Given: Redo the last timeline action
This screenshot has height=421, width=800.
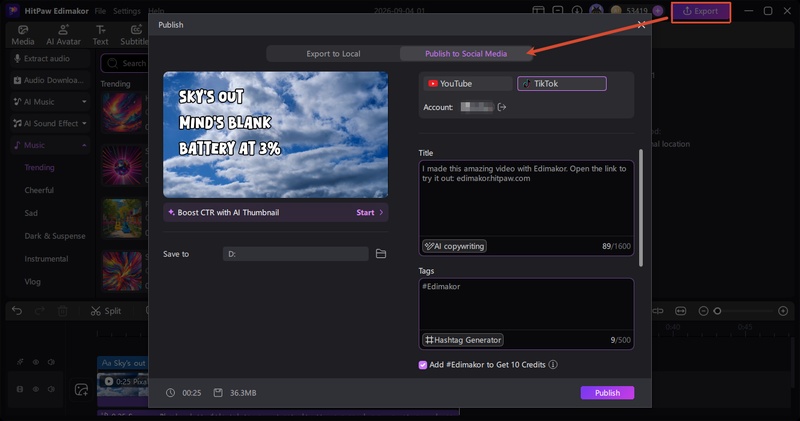Looking at the screenshot, I should coord(40,311).
